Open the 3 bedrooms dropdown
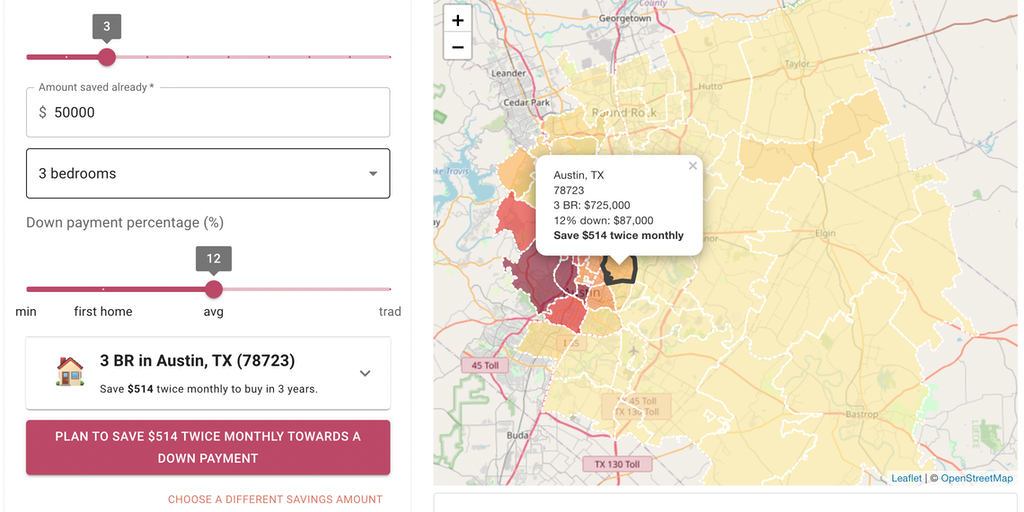The height and width of the screenshot is (512, 1024). point(208,174)
